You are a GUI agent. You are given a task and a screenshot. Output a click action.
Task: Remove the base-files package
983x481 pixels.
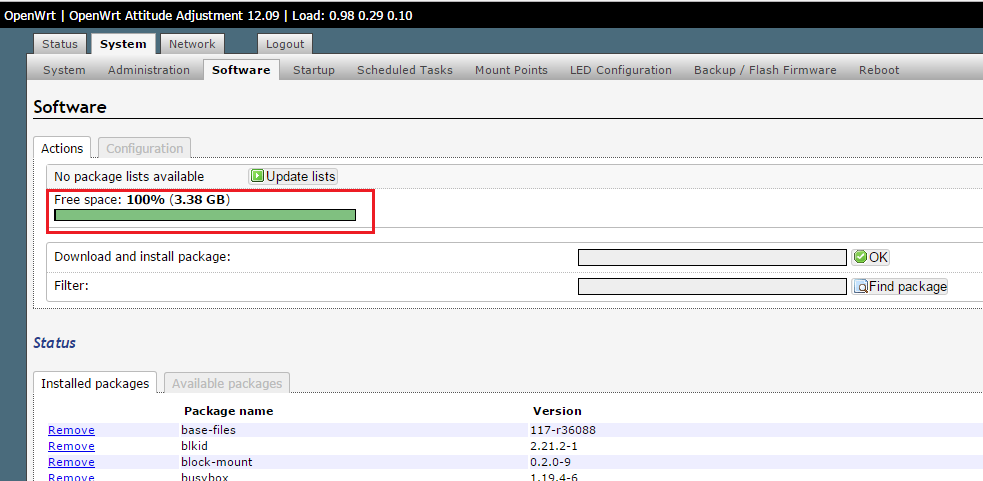[x=71, y=430]
